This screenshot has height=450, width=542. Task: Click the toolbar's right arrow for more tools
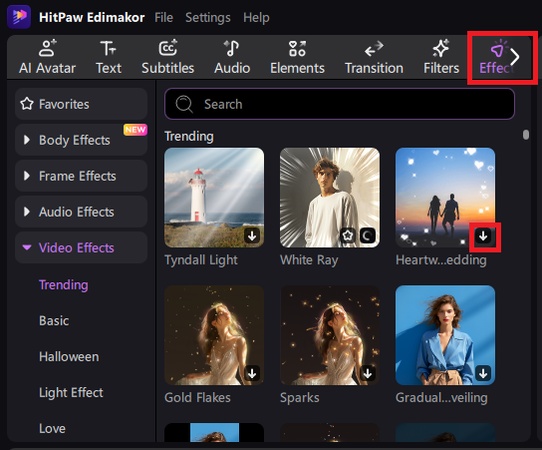point(515,57)
